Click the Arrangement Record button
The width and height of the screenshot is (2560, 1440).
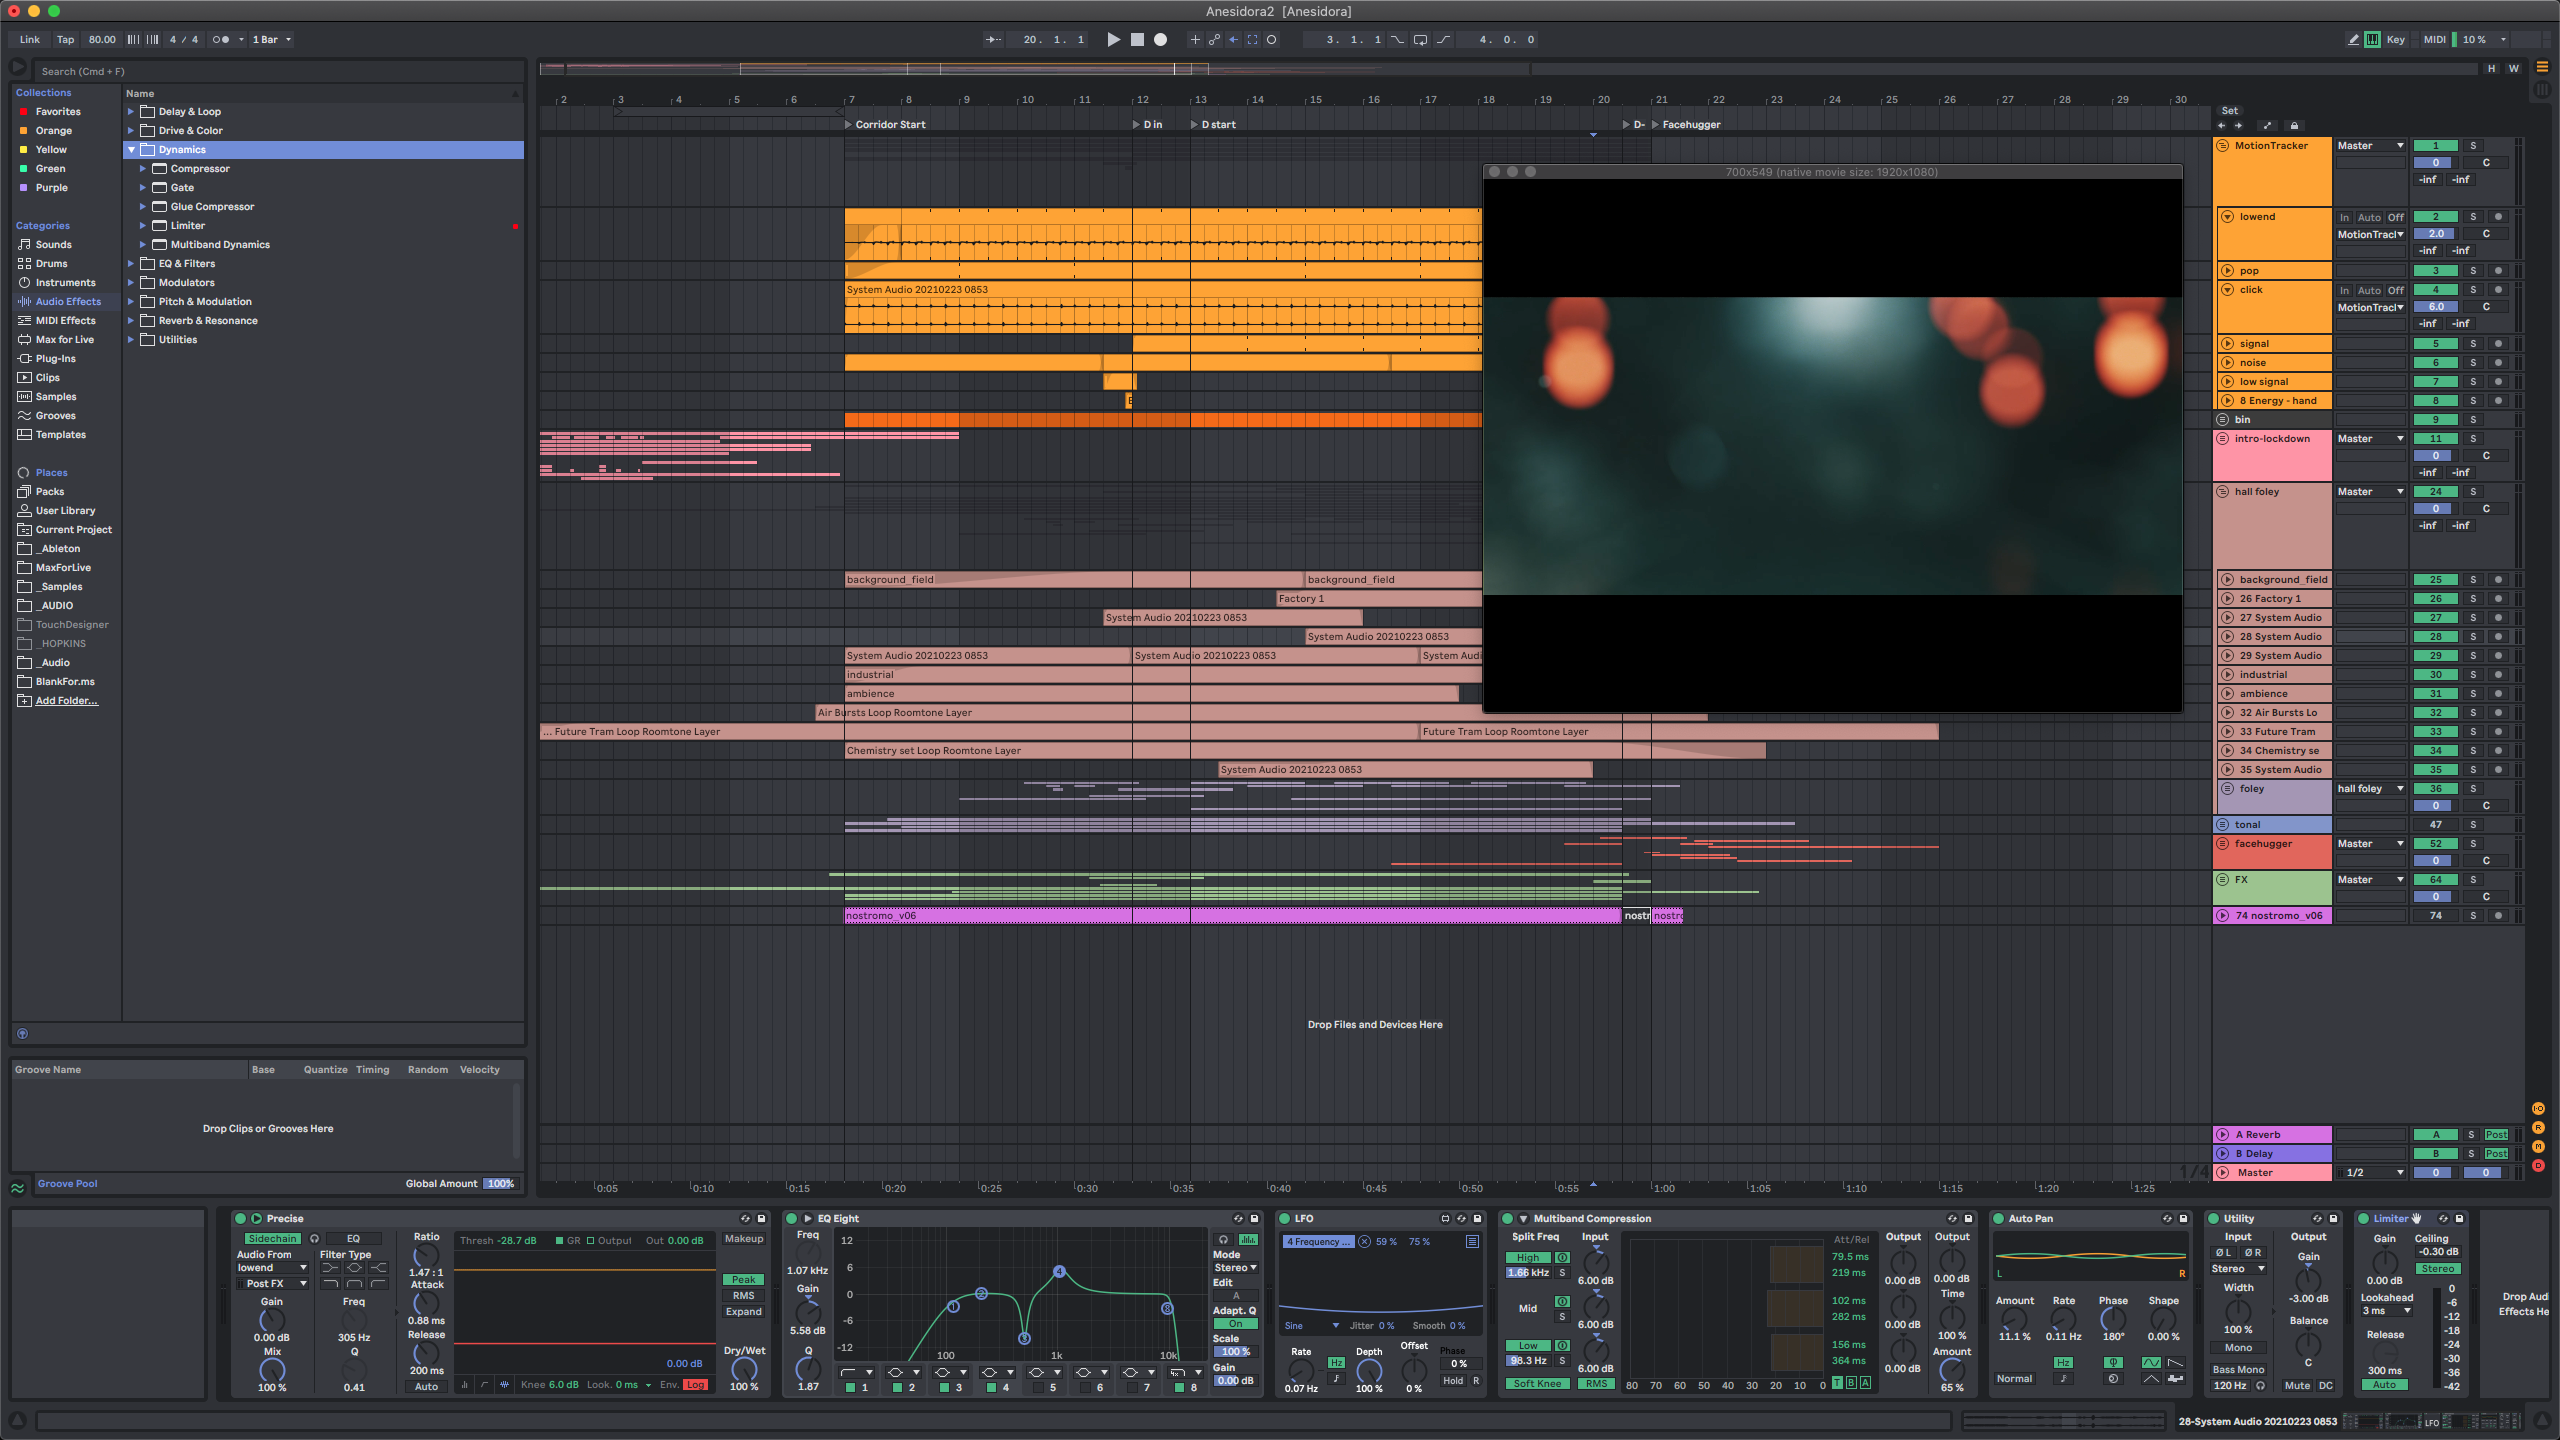point(1160,40)
